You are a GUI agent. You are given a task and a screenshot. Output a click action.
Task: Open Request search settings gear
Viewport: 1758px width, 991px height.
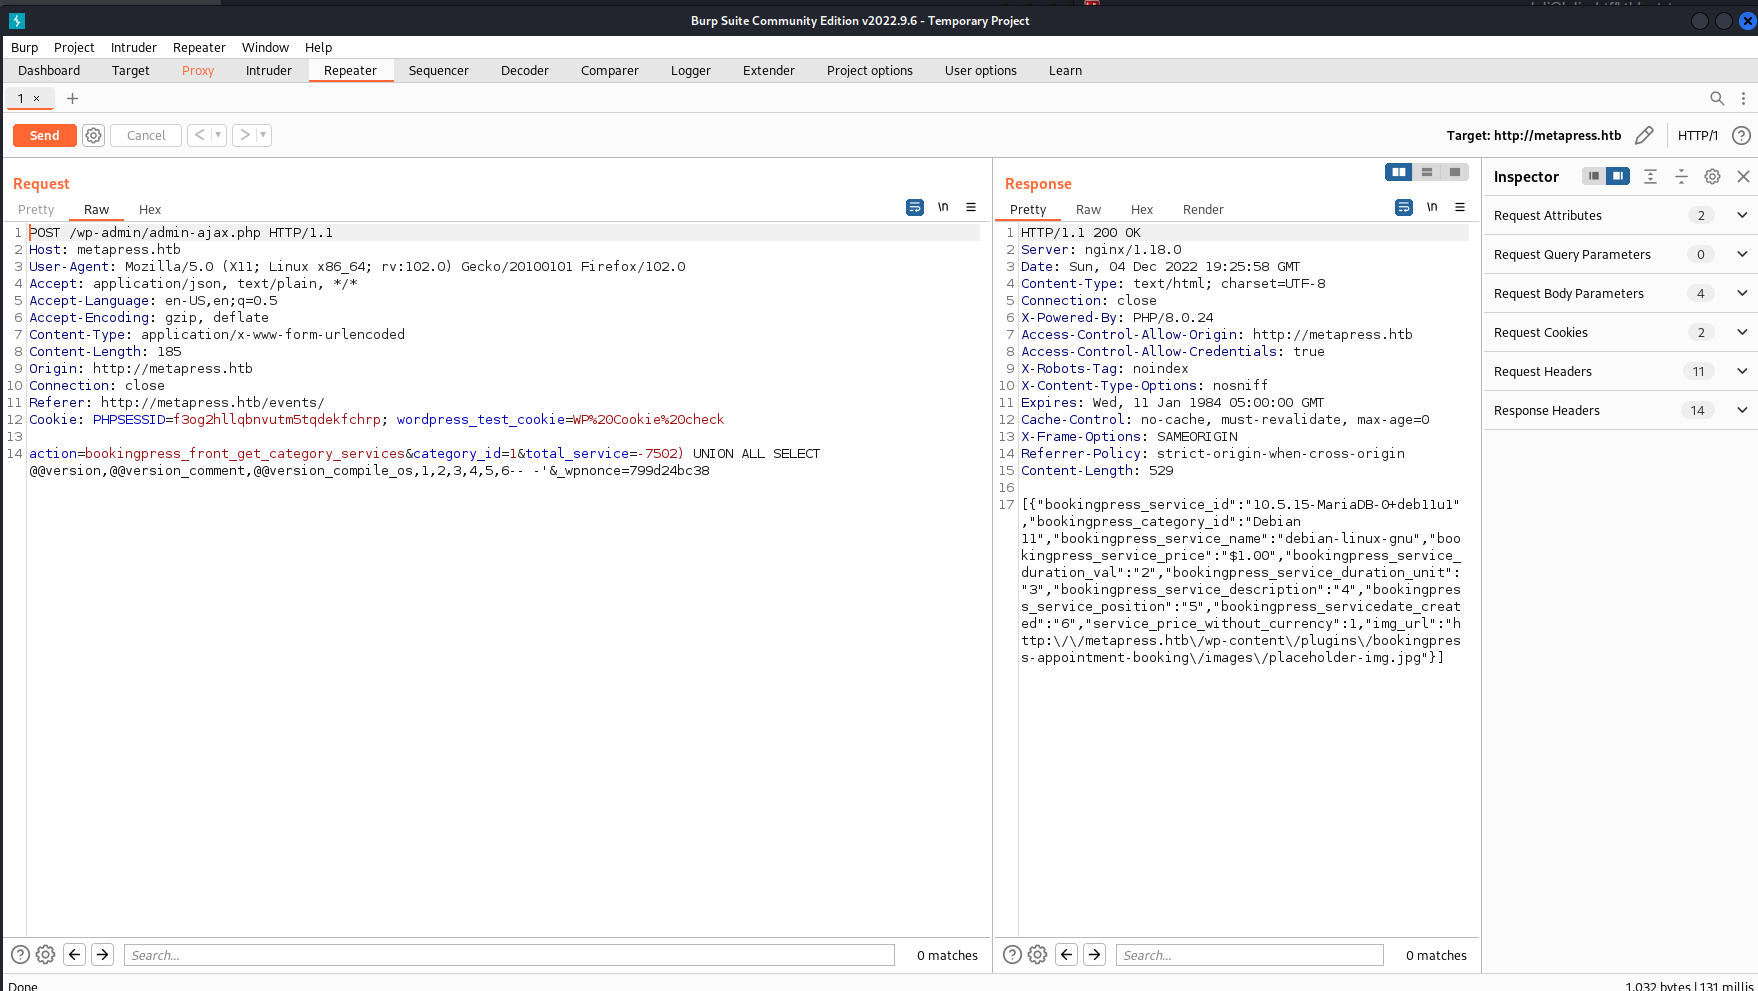[46, 955]
